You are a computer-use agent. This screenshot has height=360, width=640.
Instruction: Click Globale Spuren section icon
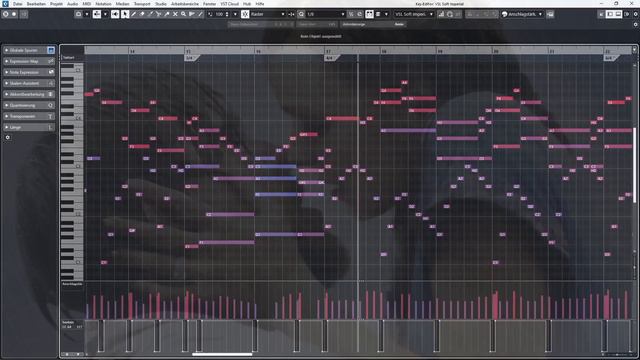(51, 50)
